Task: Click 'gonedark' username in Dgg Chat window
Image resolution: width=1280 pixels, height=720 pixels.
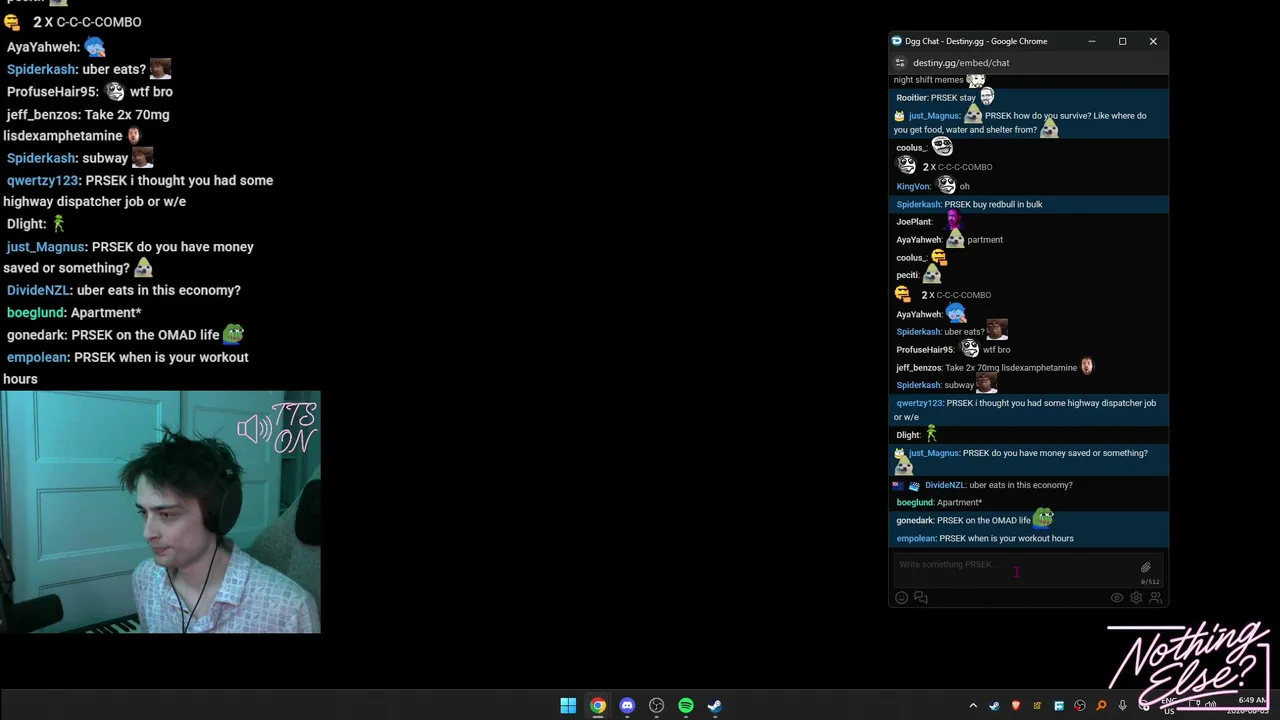Action: pos(915,520)
